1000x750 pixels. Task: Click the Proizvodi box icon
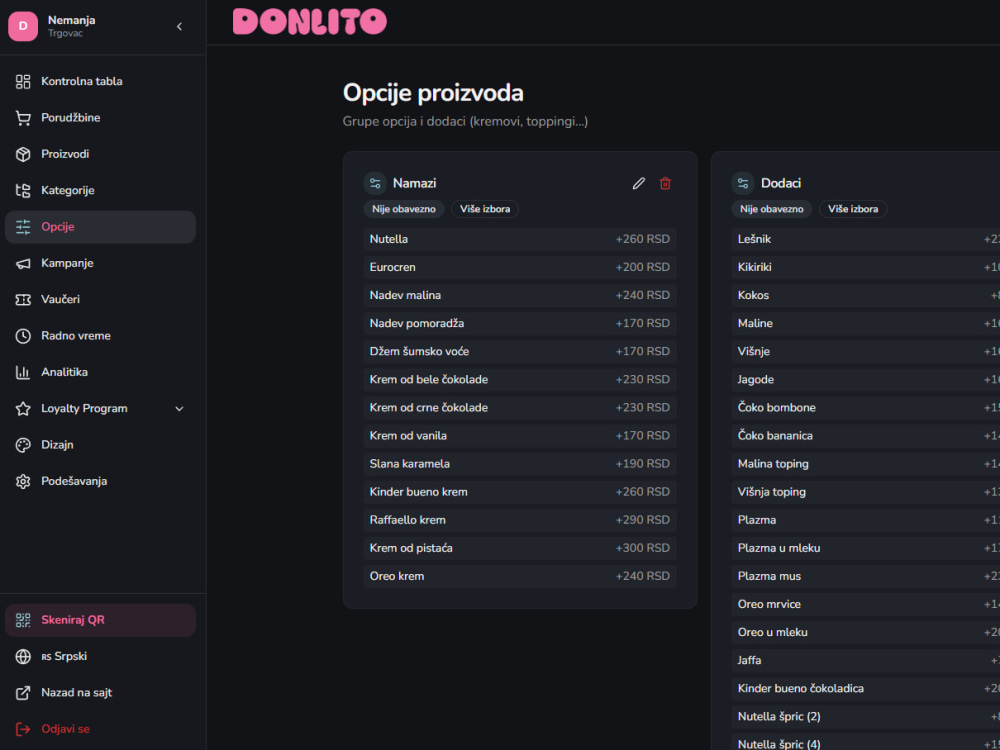pos(23,154)
